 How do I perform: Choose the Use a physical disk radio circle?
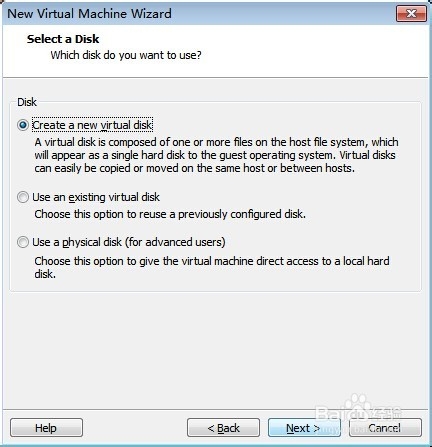pyautogui.click(x=23, y=242)
